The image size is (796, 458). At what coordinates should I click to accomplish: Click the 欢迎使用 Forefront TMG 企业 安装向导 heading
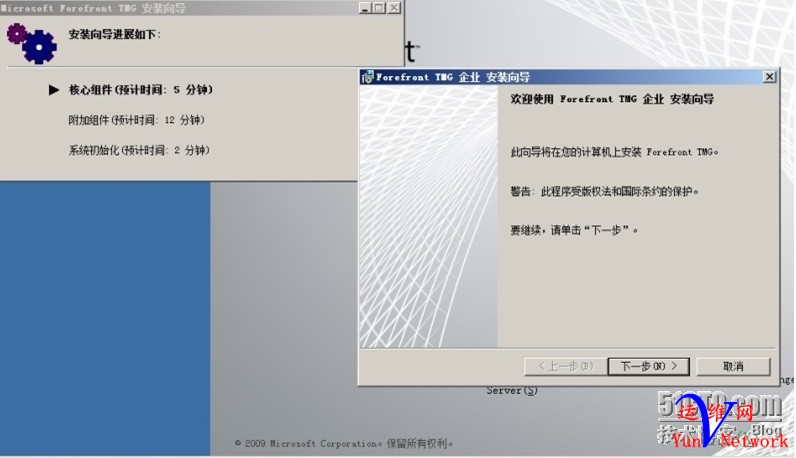612,99
